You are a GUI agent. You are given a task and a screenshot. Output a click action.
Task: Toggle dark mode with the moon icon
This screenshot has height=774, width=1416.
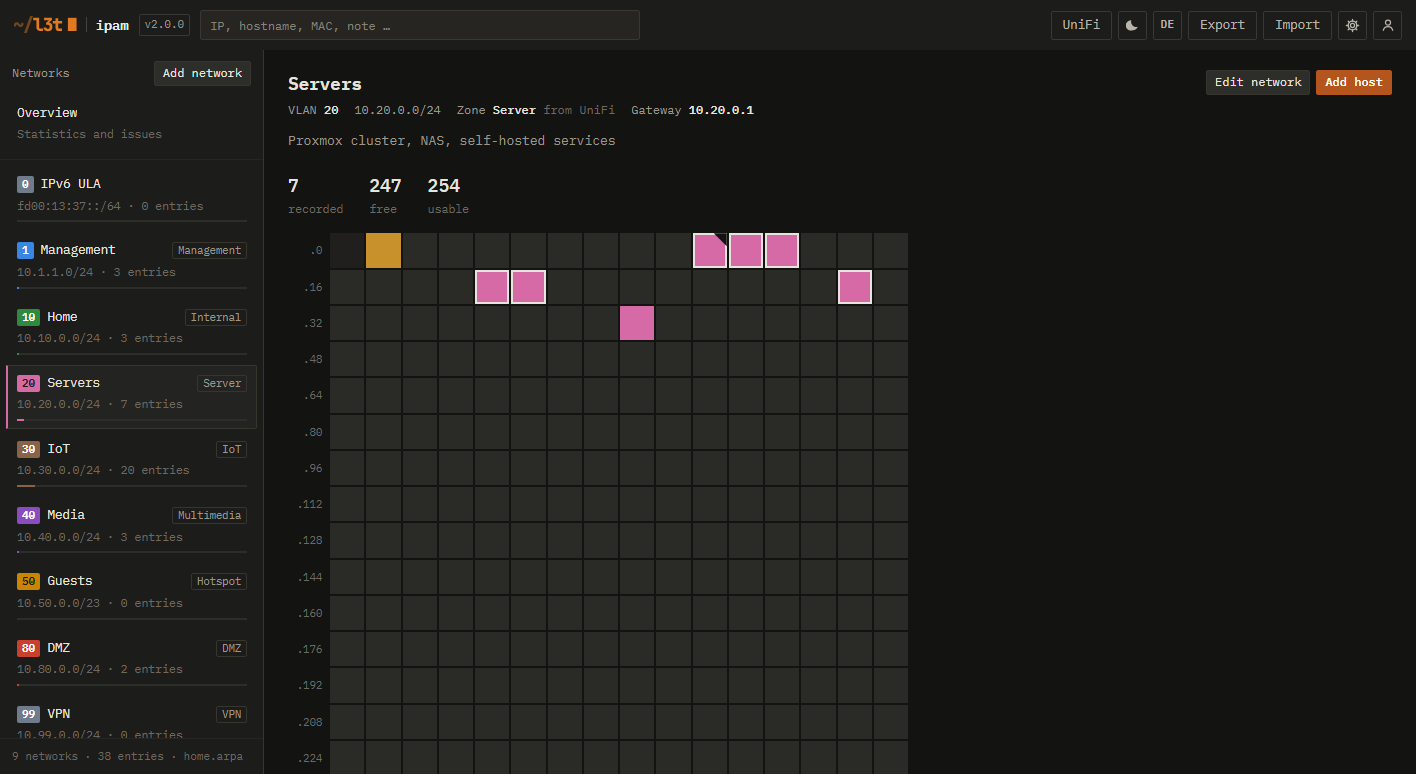[x=1132, y=25]
